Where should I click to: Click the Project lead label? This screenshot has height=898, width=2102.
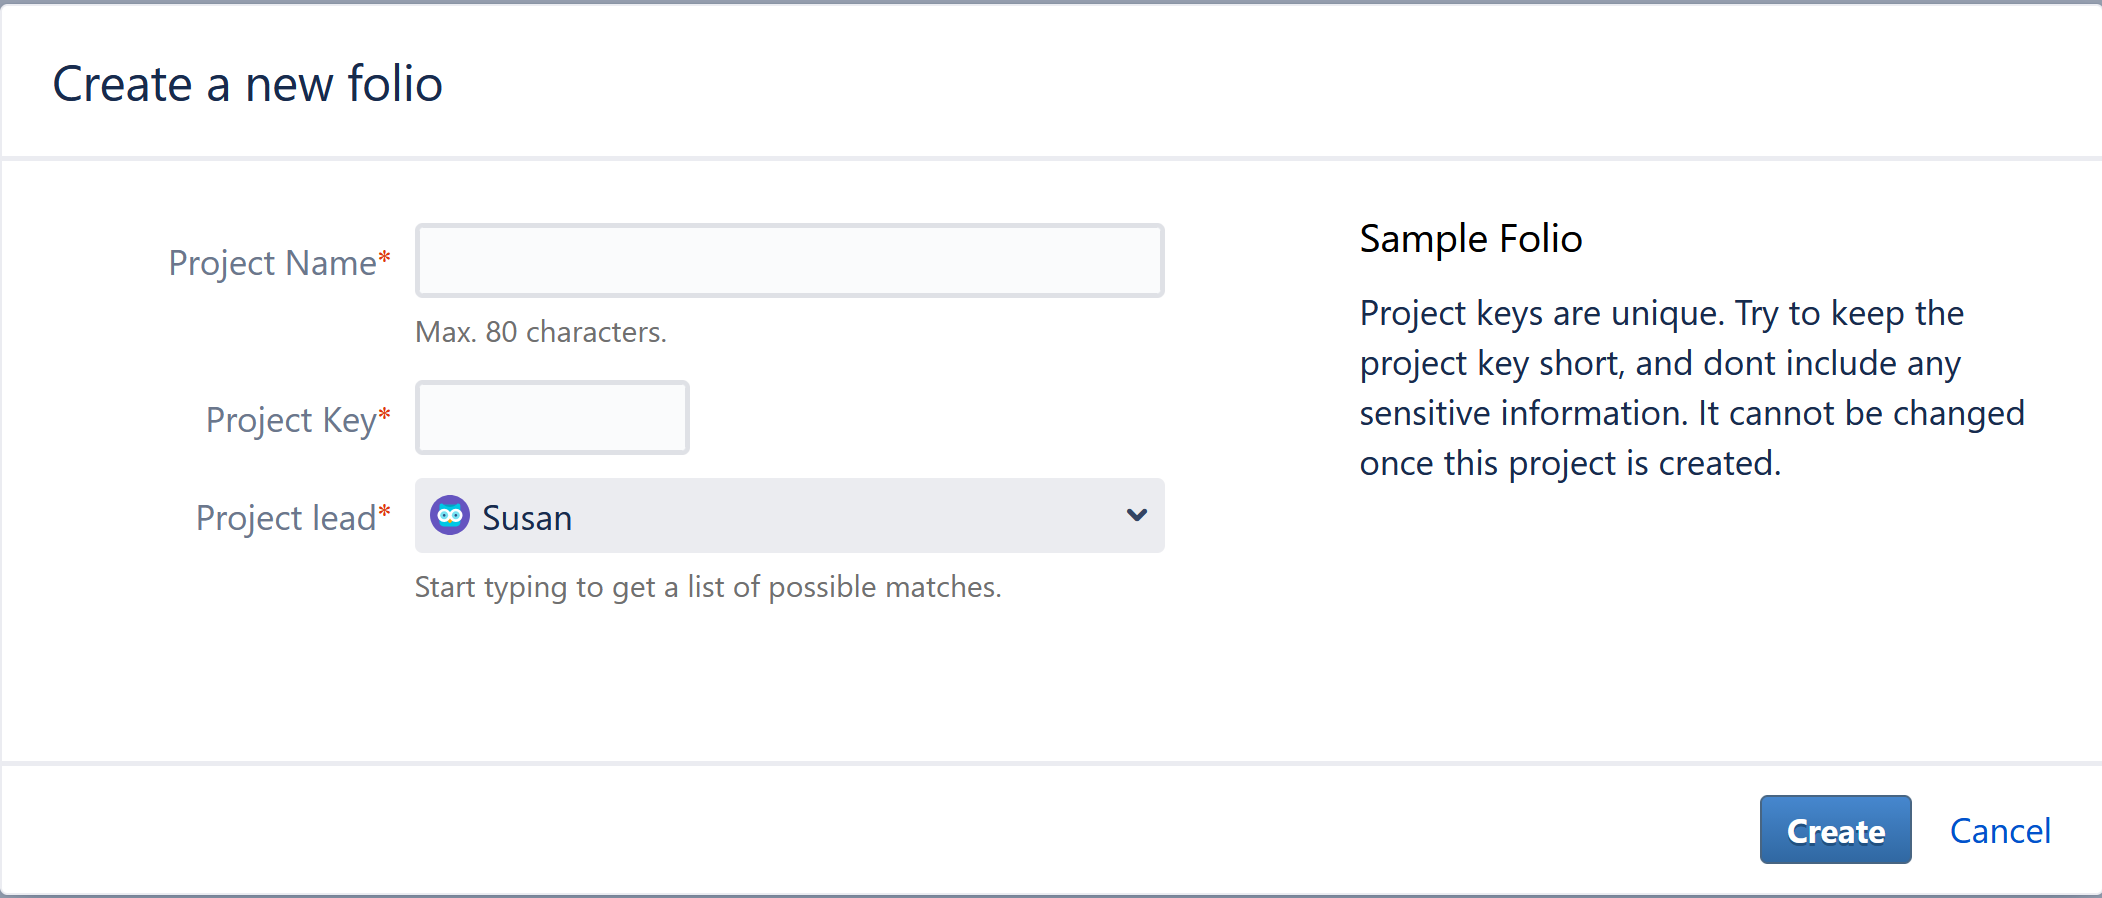[x=286, y=518]
